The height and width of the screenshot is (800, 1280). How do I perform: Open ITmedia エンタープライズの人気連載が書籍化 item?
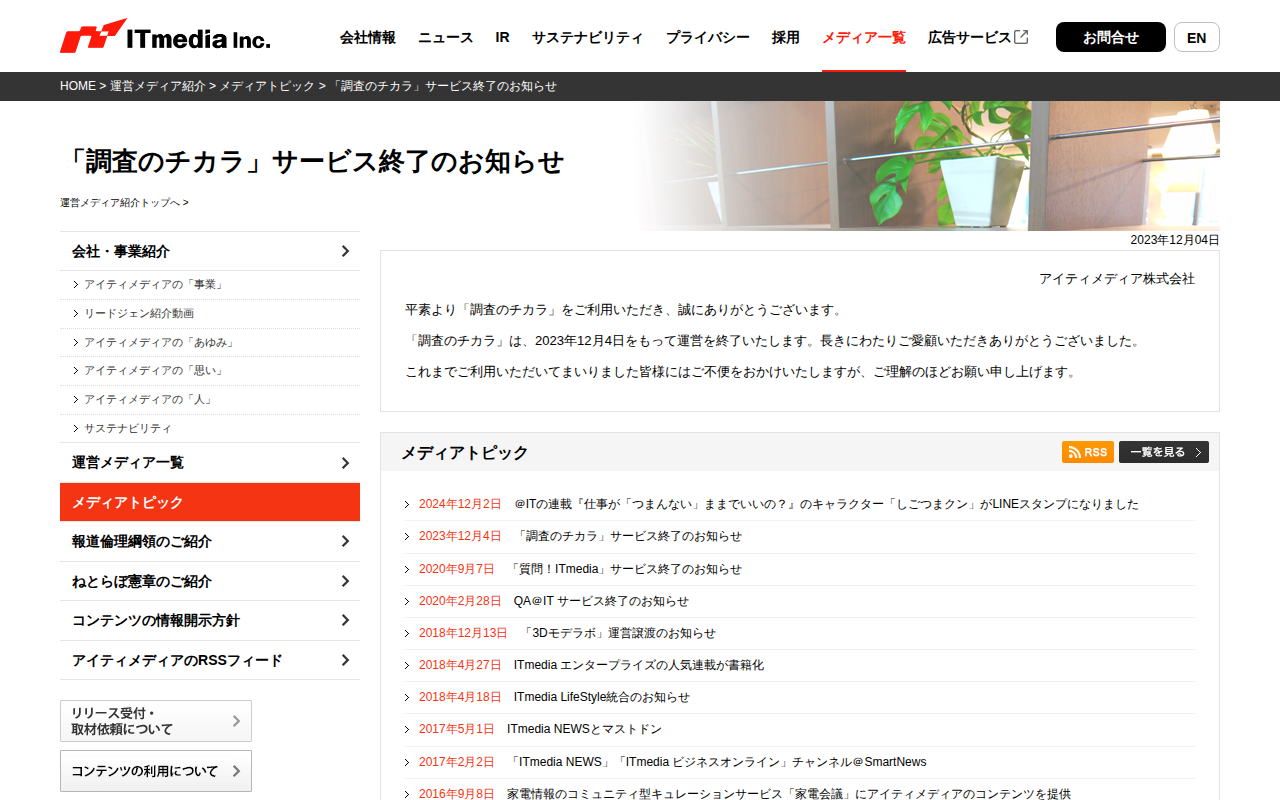coord(639,665)
